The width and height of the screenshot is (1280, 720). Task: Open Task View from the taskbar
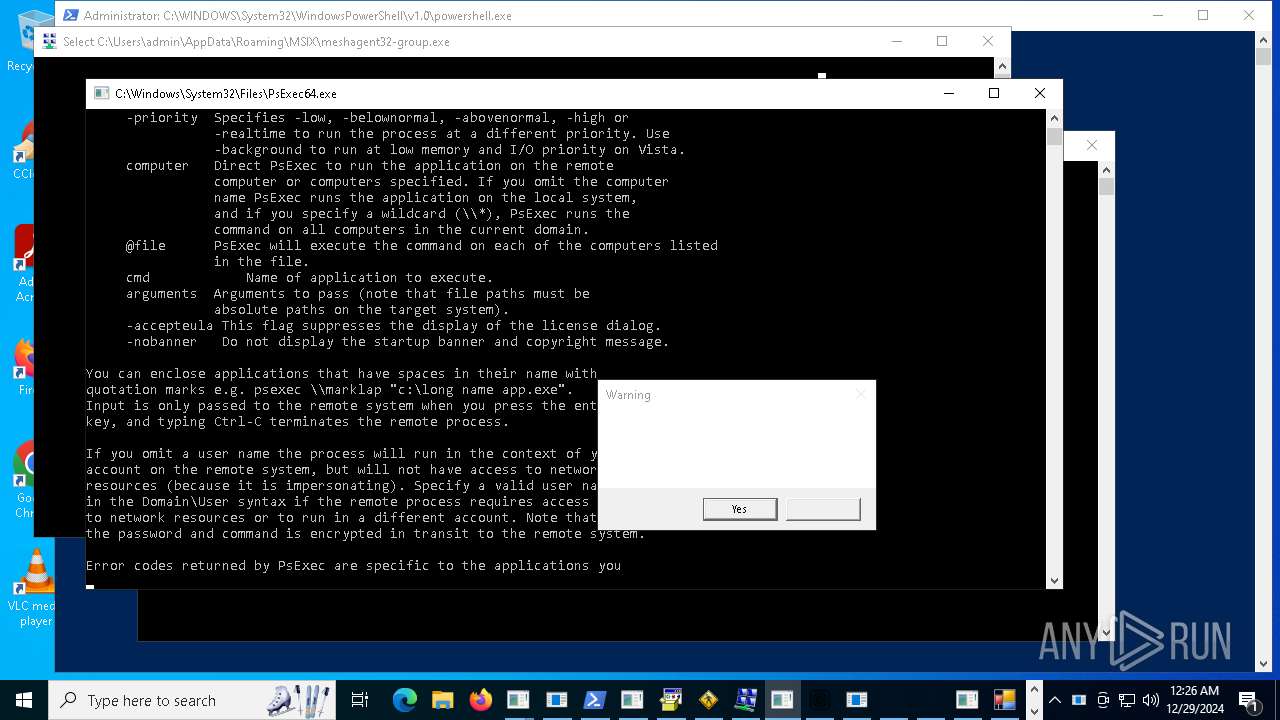pos(360,700)
